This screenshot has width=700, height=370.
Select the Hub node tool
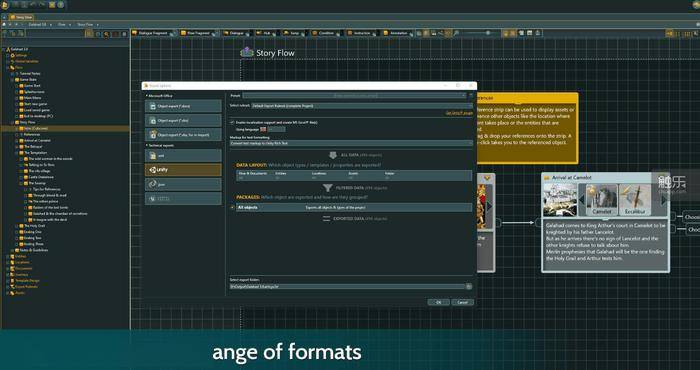[x=267, y=33]
